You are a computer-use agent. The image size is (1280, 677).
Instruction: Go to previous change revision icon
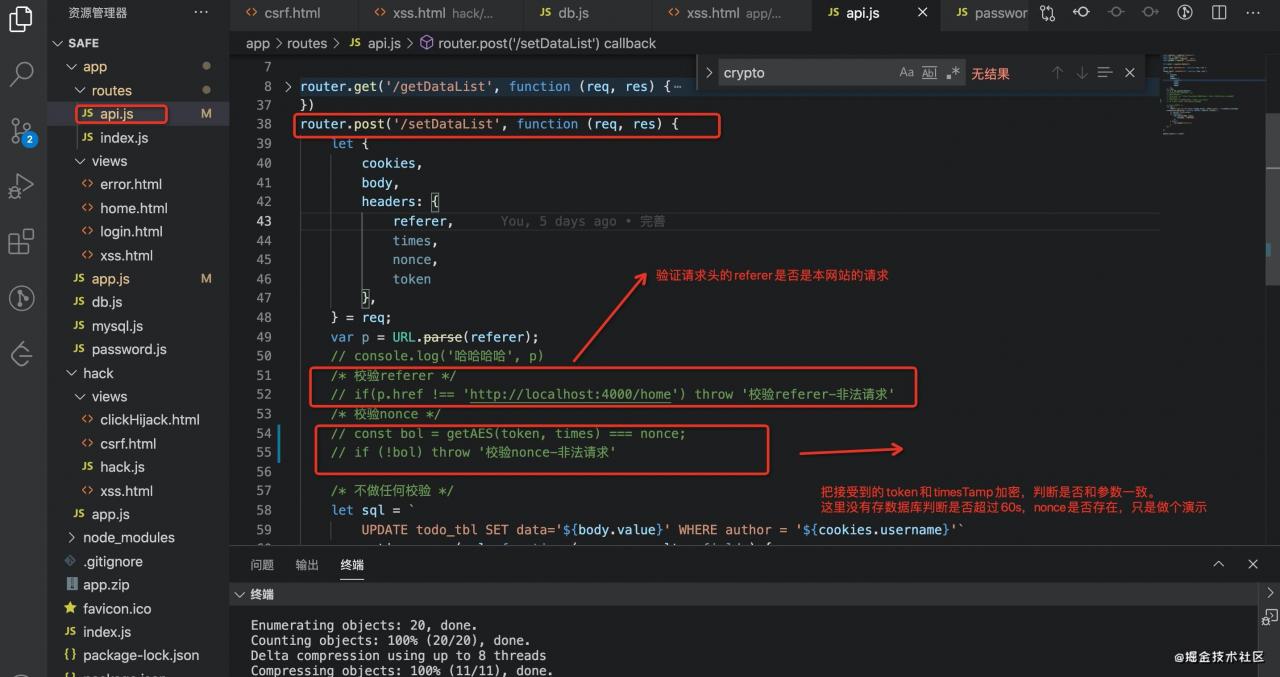1081,13
